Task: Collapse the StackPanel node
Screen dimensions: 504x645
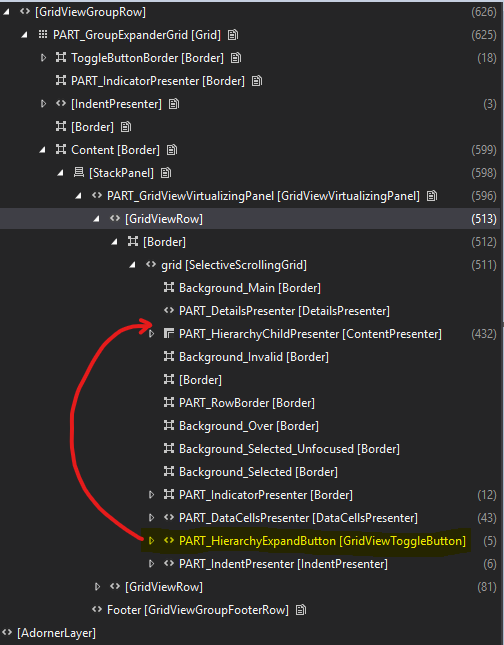Action: 60,173
